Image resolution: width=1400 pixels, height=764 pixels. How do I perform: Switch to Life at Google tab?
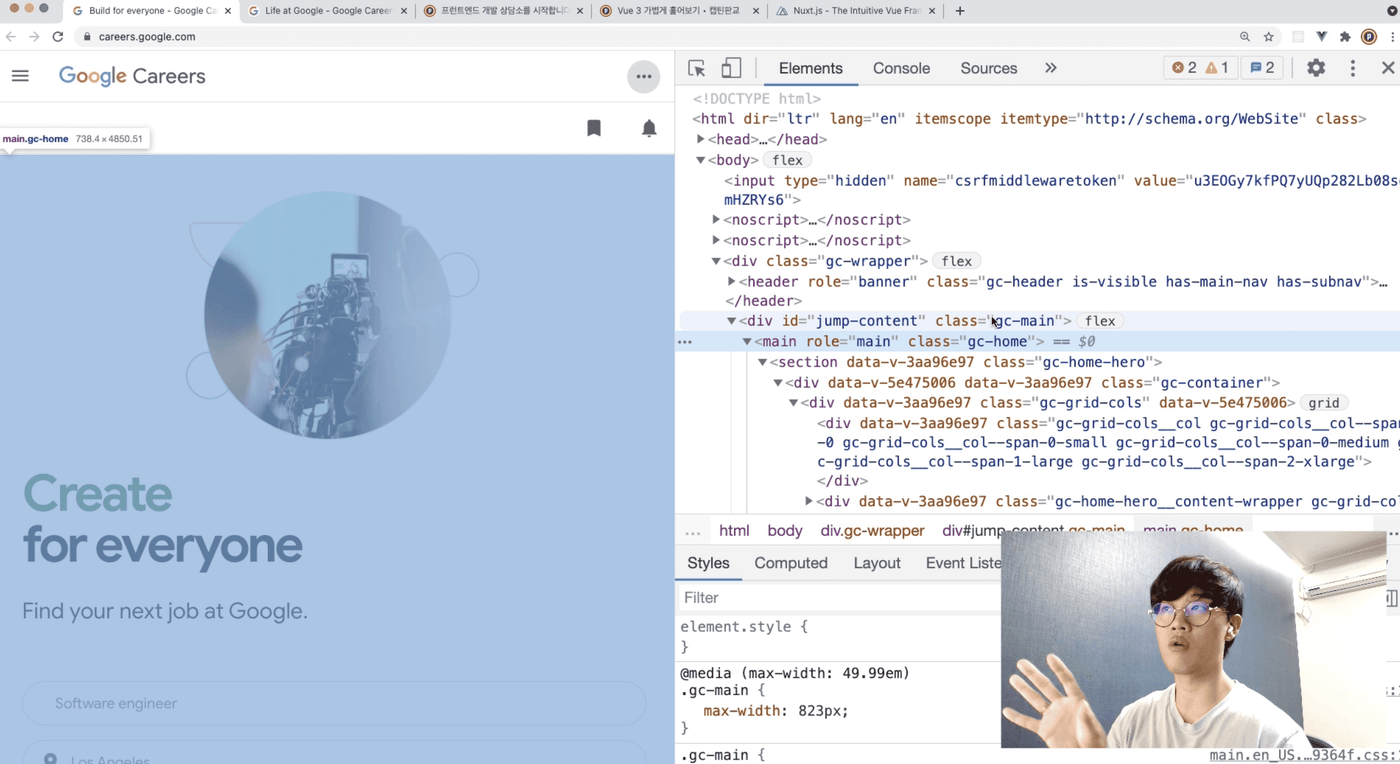tap(328, 11)
